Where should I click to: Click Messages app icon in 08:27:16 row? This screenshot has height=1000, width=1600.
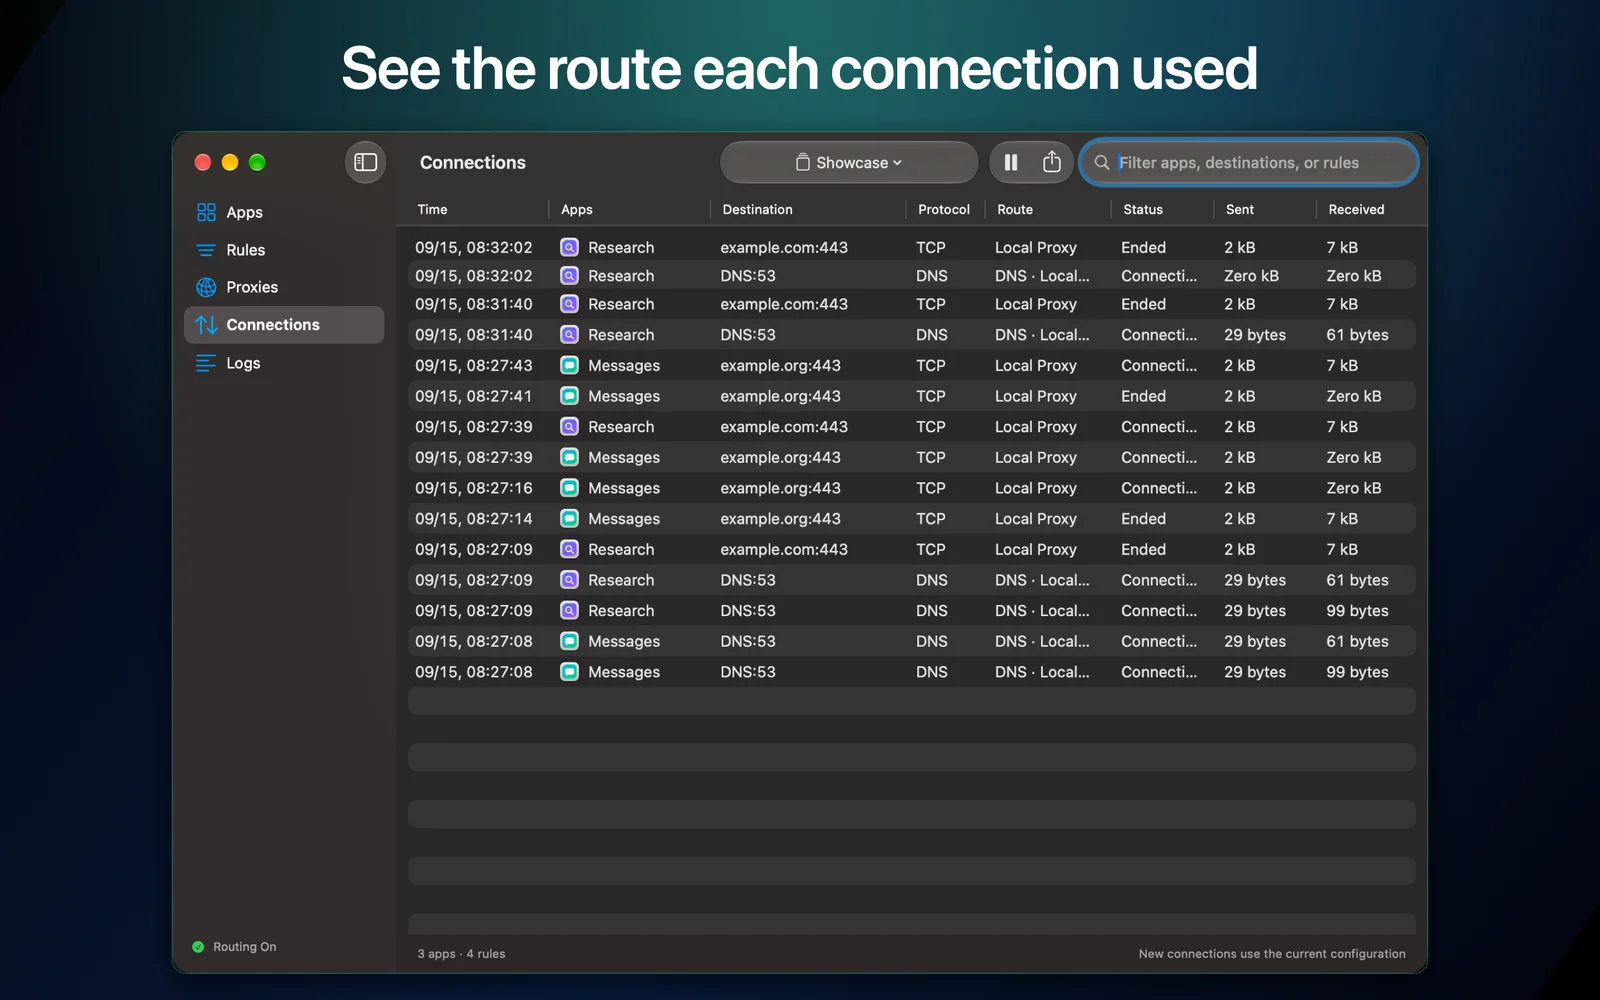(569, 488)
